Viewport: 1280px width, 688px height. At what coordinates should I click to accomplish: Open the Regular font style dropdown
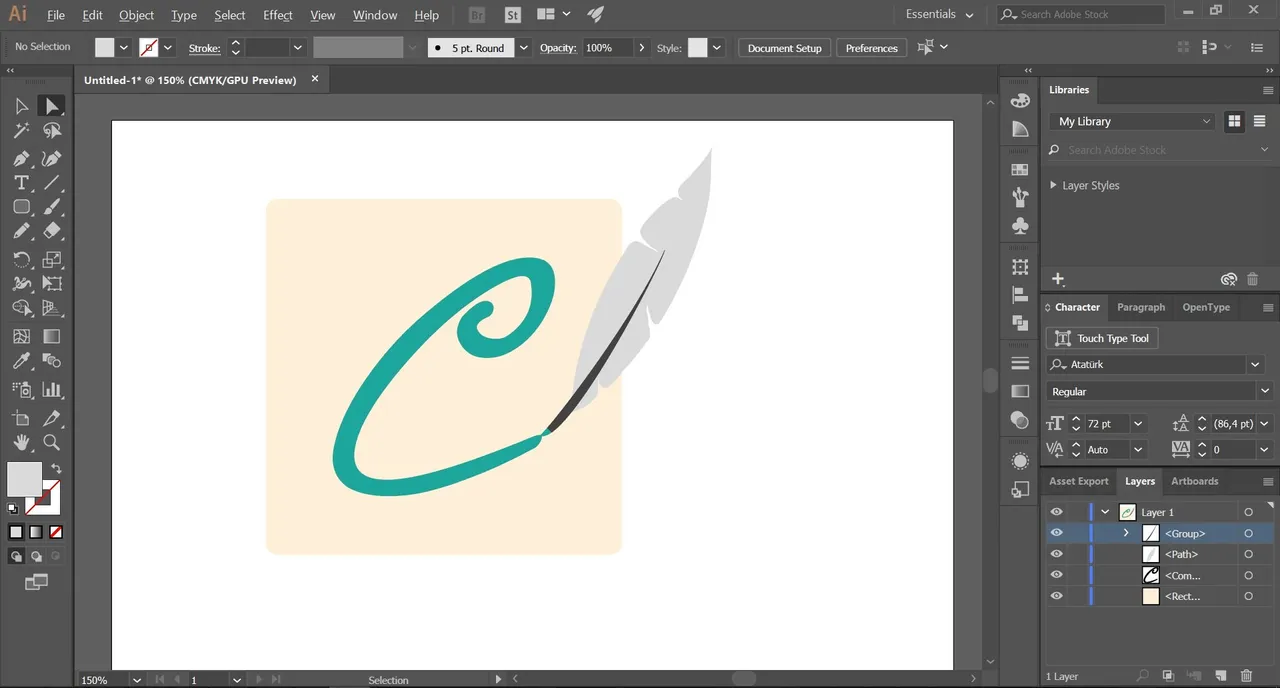1265,391
